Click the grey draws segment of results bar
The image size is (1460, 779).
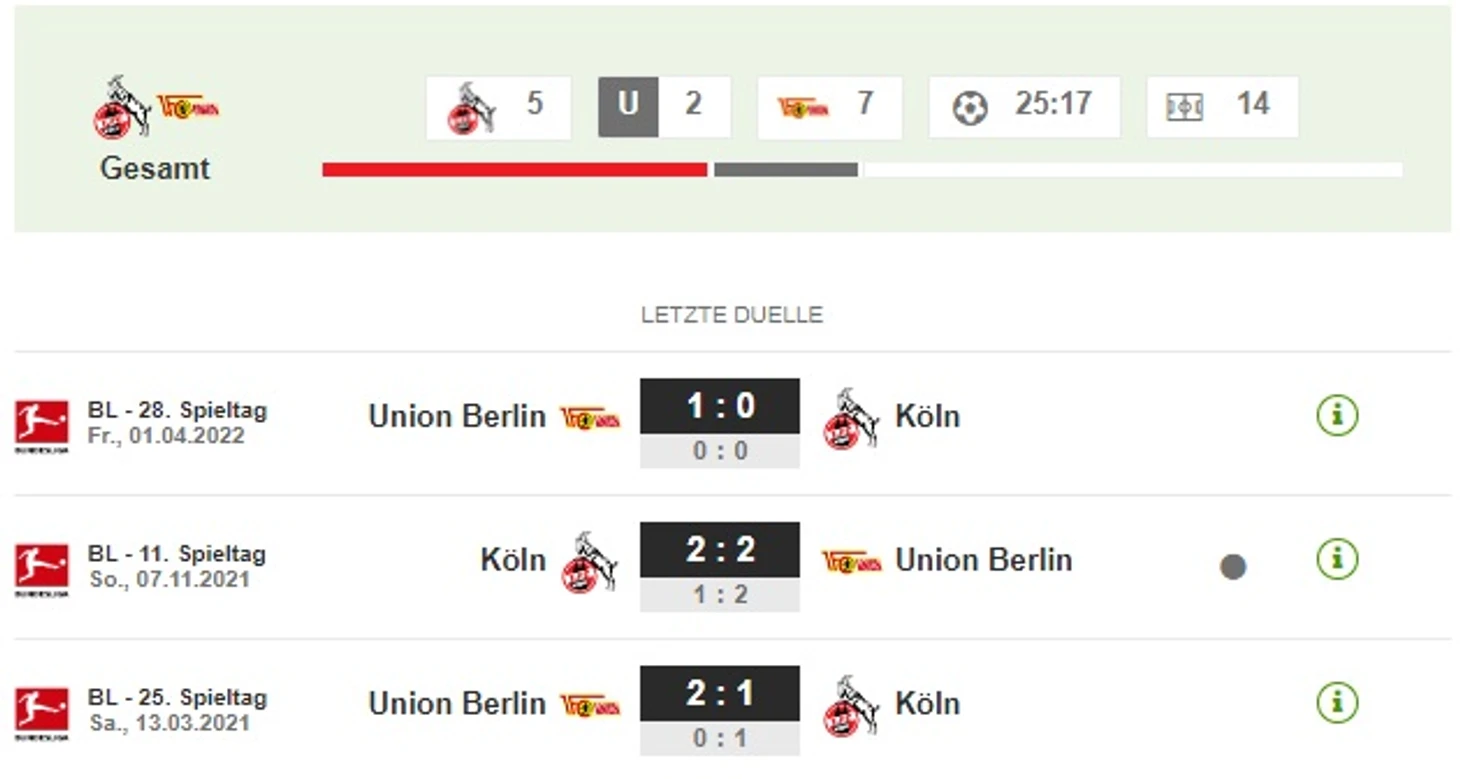tap(786, 170)
